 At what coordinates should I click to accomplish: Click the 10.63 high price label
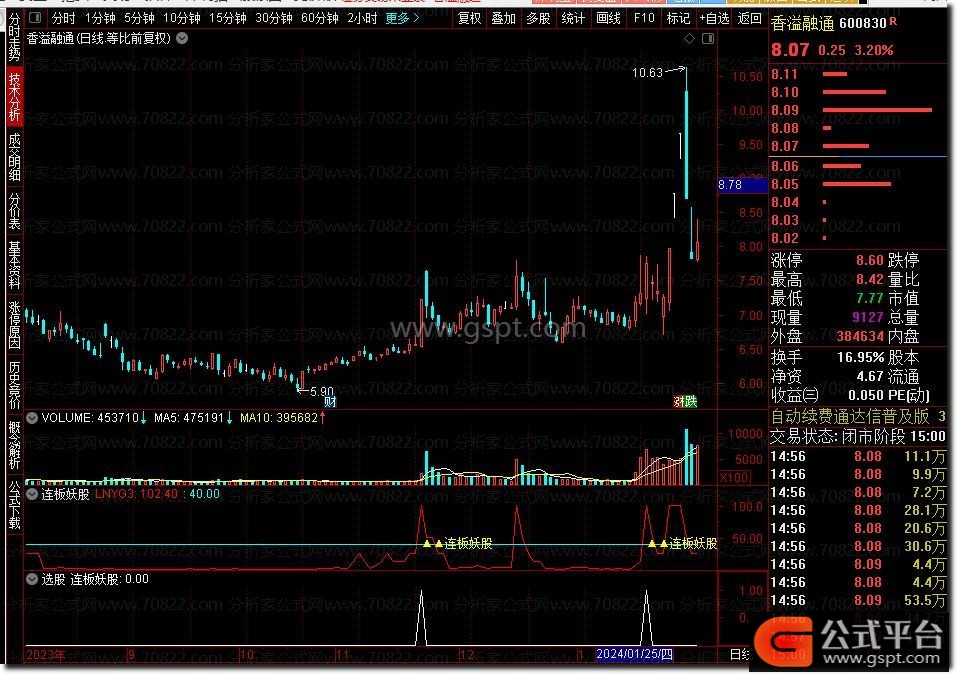(x=647, y=73)
